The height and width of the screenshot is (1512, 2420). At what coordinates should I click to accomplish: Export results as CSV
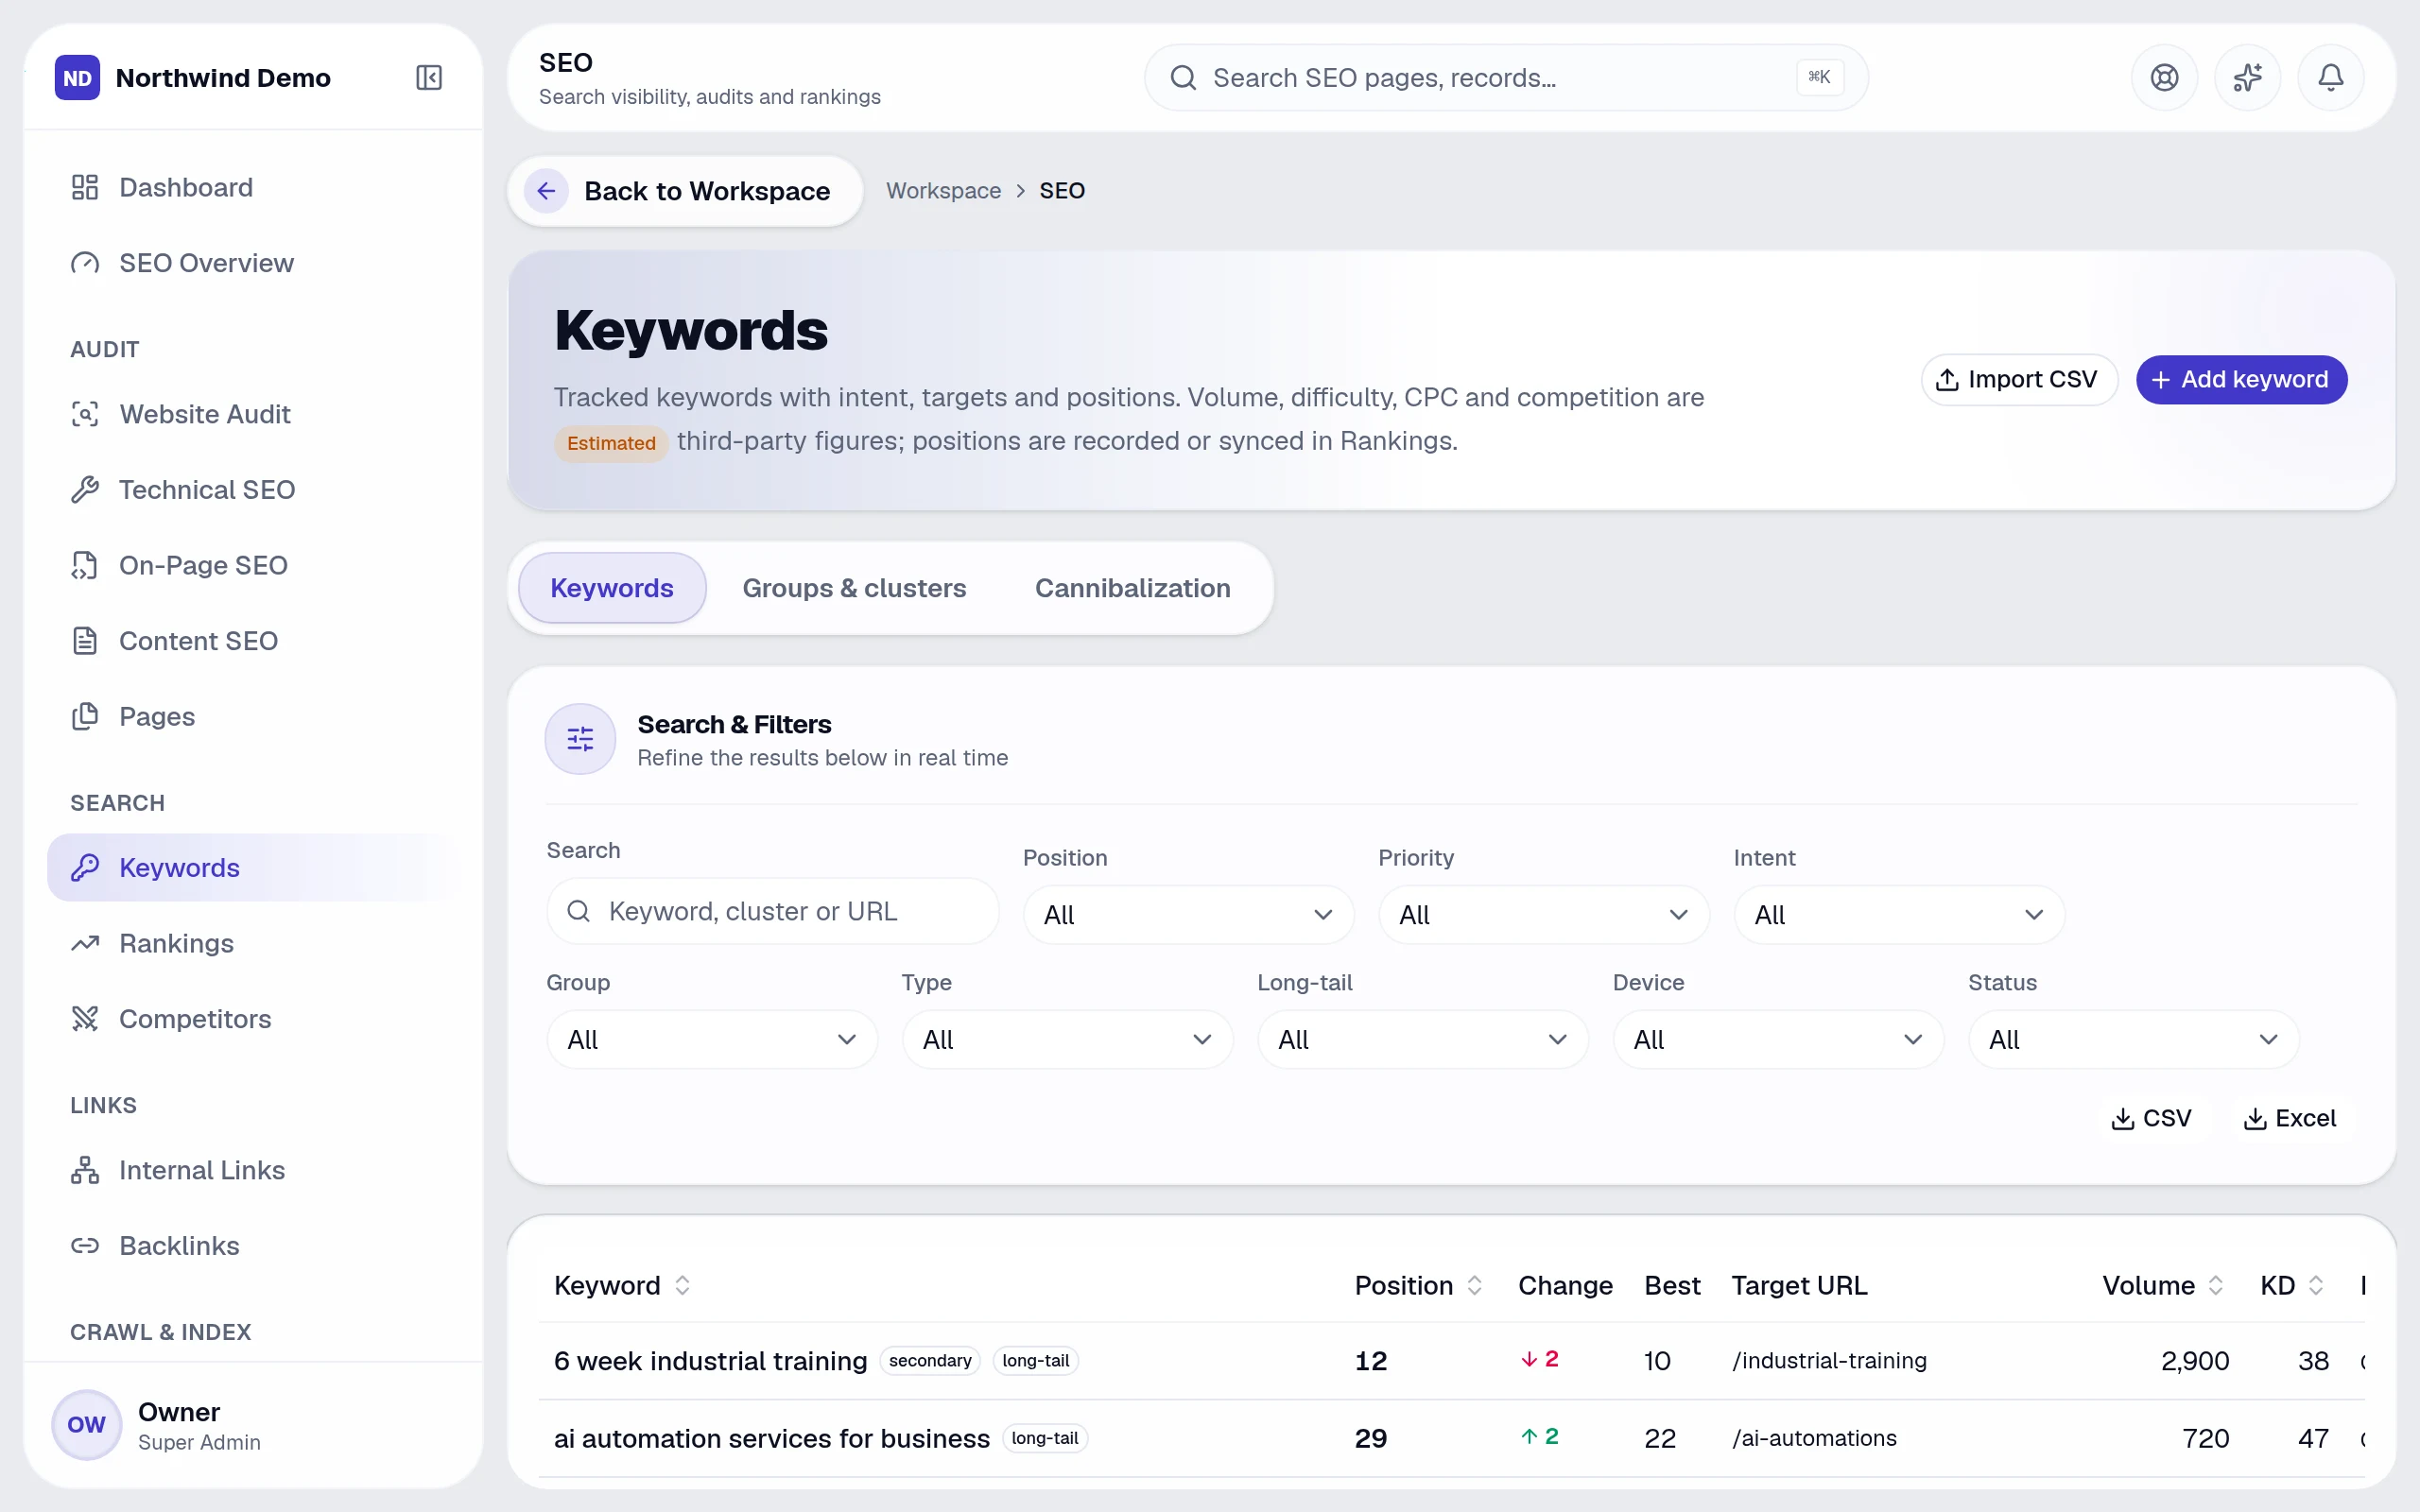click(x=2151, y=1118)
